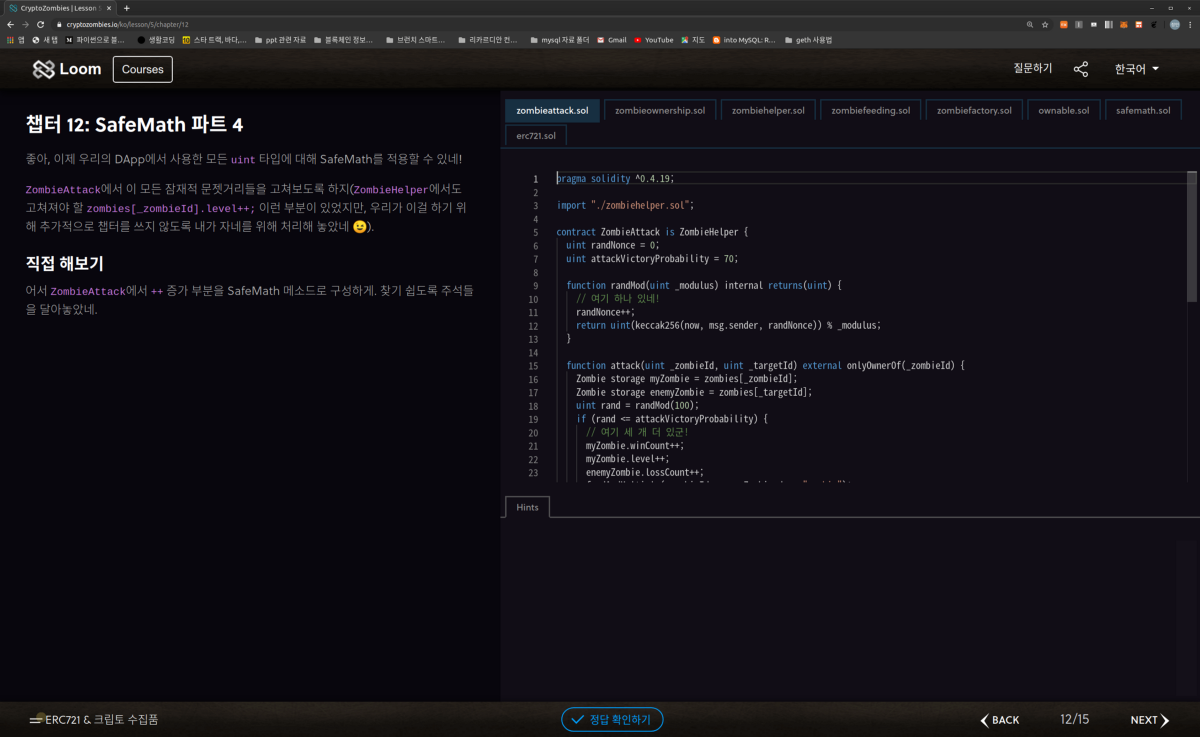Open the browser profile avatar
The height and width of the screenshot is (737, 1200).
1175,24
